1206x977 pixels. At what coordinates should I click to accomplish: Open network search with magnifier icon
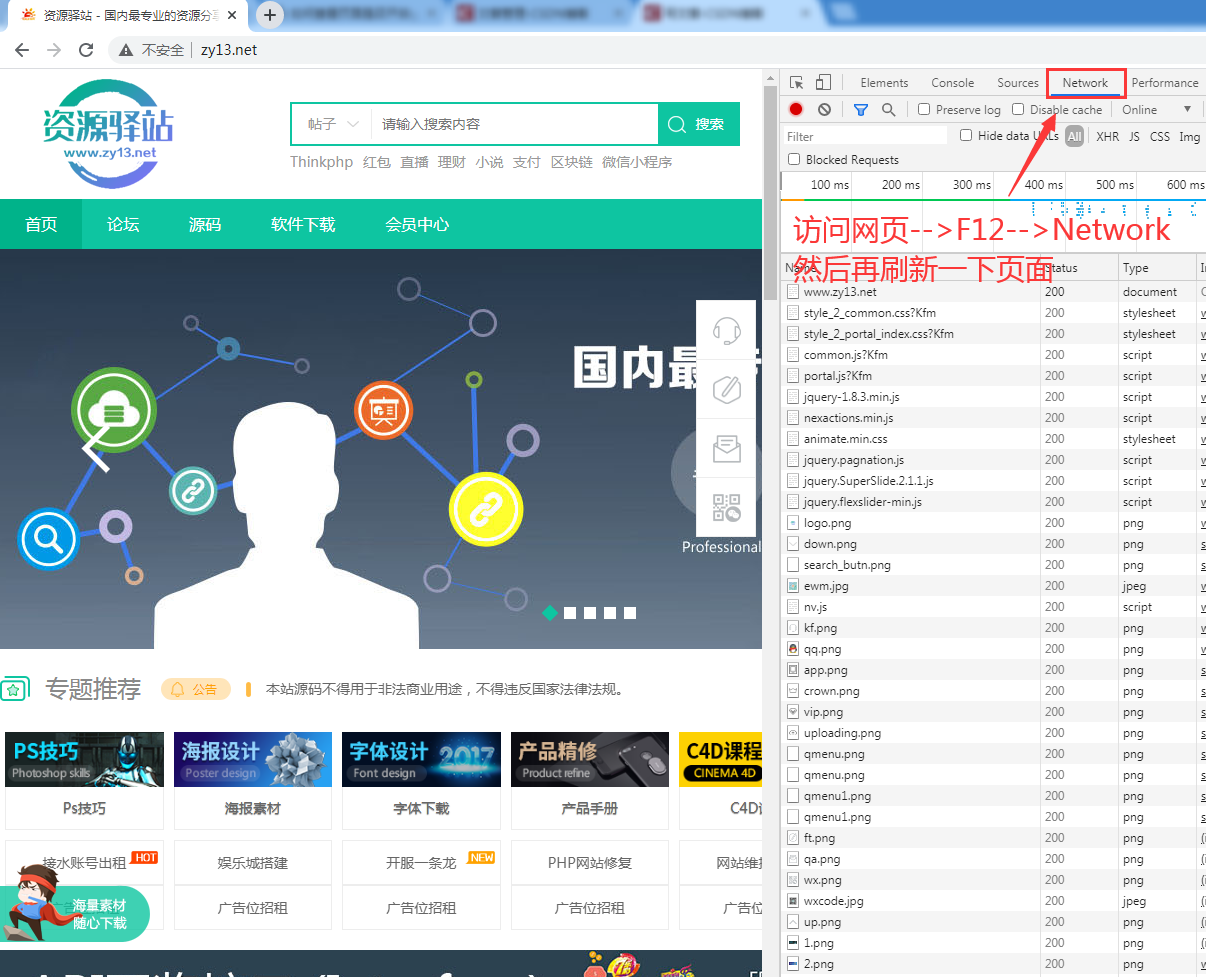click(888, 110)
